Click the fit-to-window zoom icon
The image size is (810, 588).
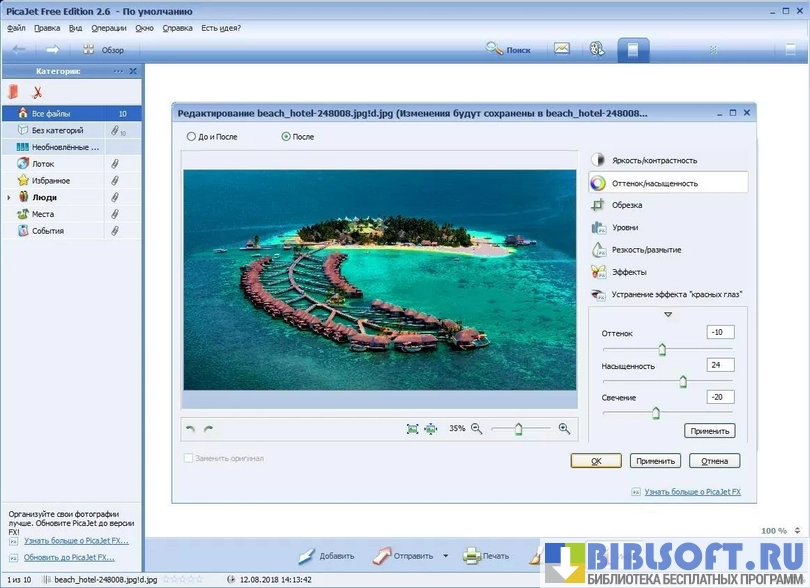[x=412, y=428]
